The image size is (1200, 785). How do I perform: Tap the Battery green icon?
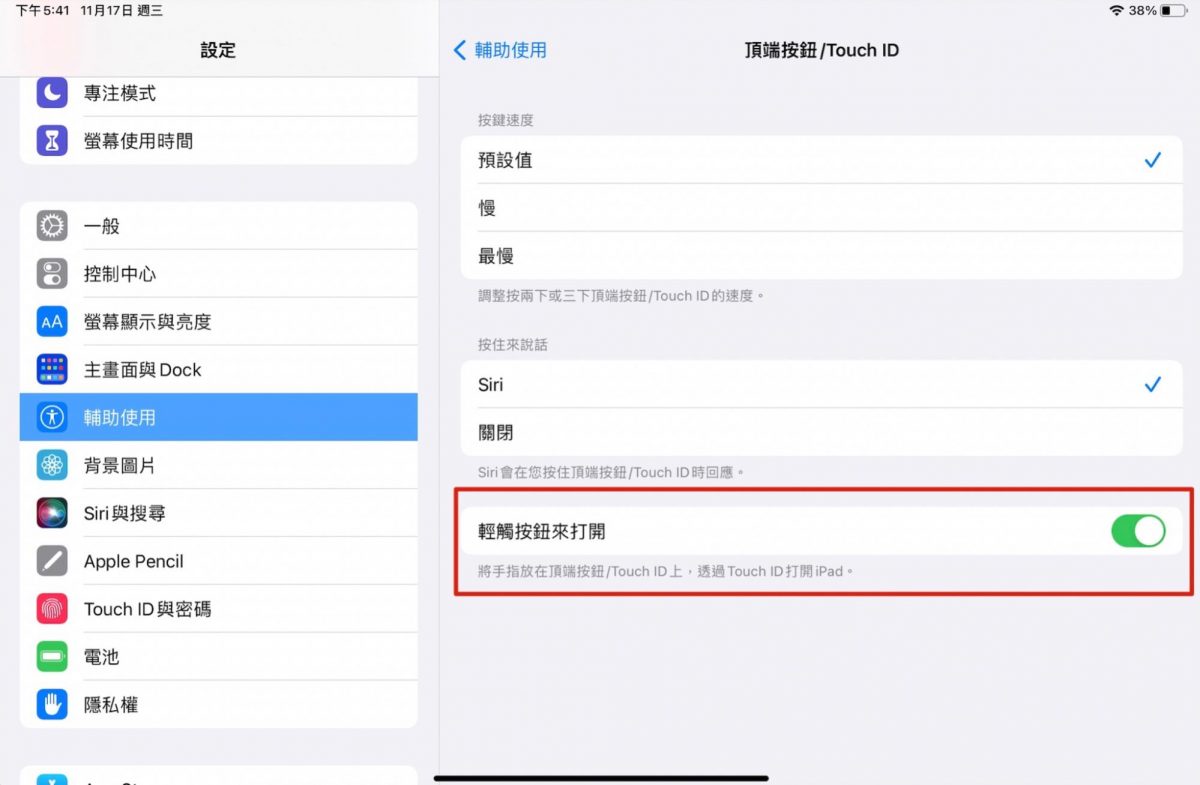click(x=52, y=657)
